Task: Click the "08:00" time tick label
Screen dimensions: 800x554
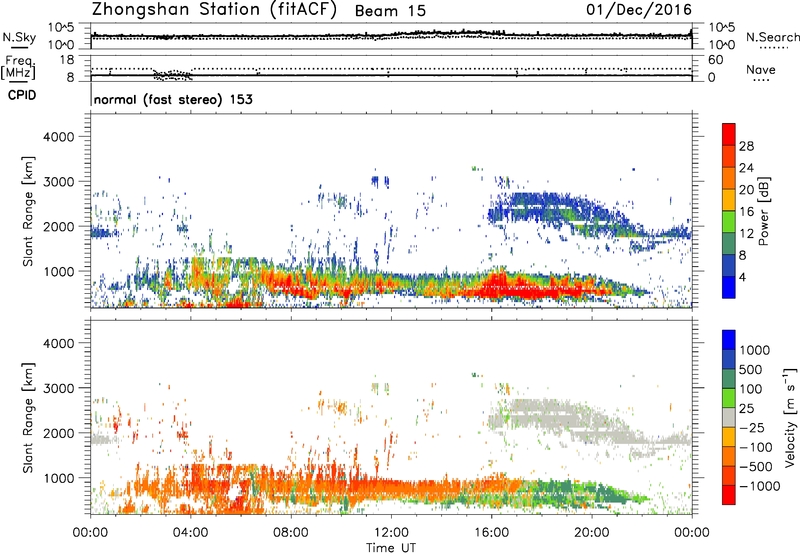Action: 291,533
